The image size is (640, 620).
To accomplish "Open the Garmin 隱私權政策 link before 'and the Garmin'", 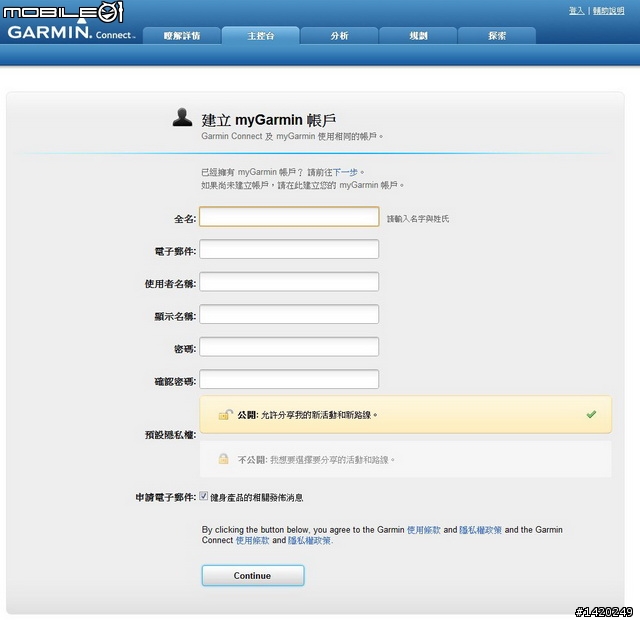I will [x=480, y=529].
